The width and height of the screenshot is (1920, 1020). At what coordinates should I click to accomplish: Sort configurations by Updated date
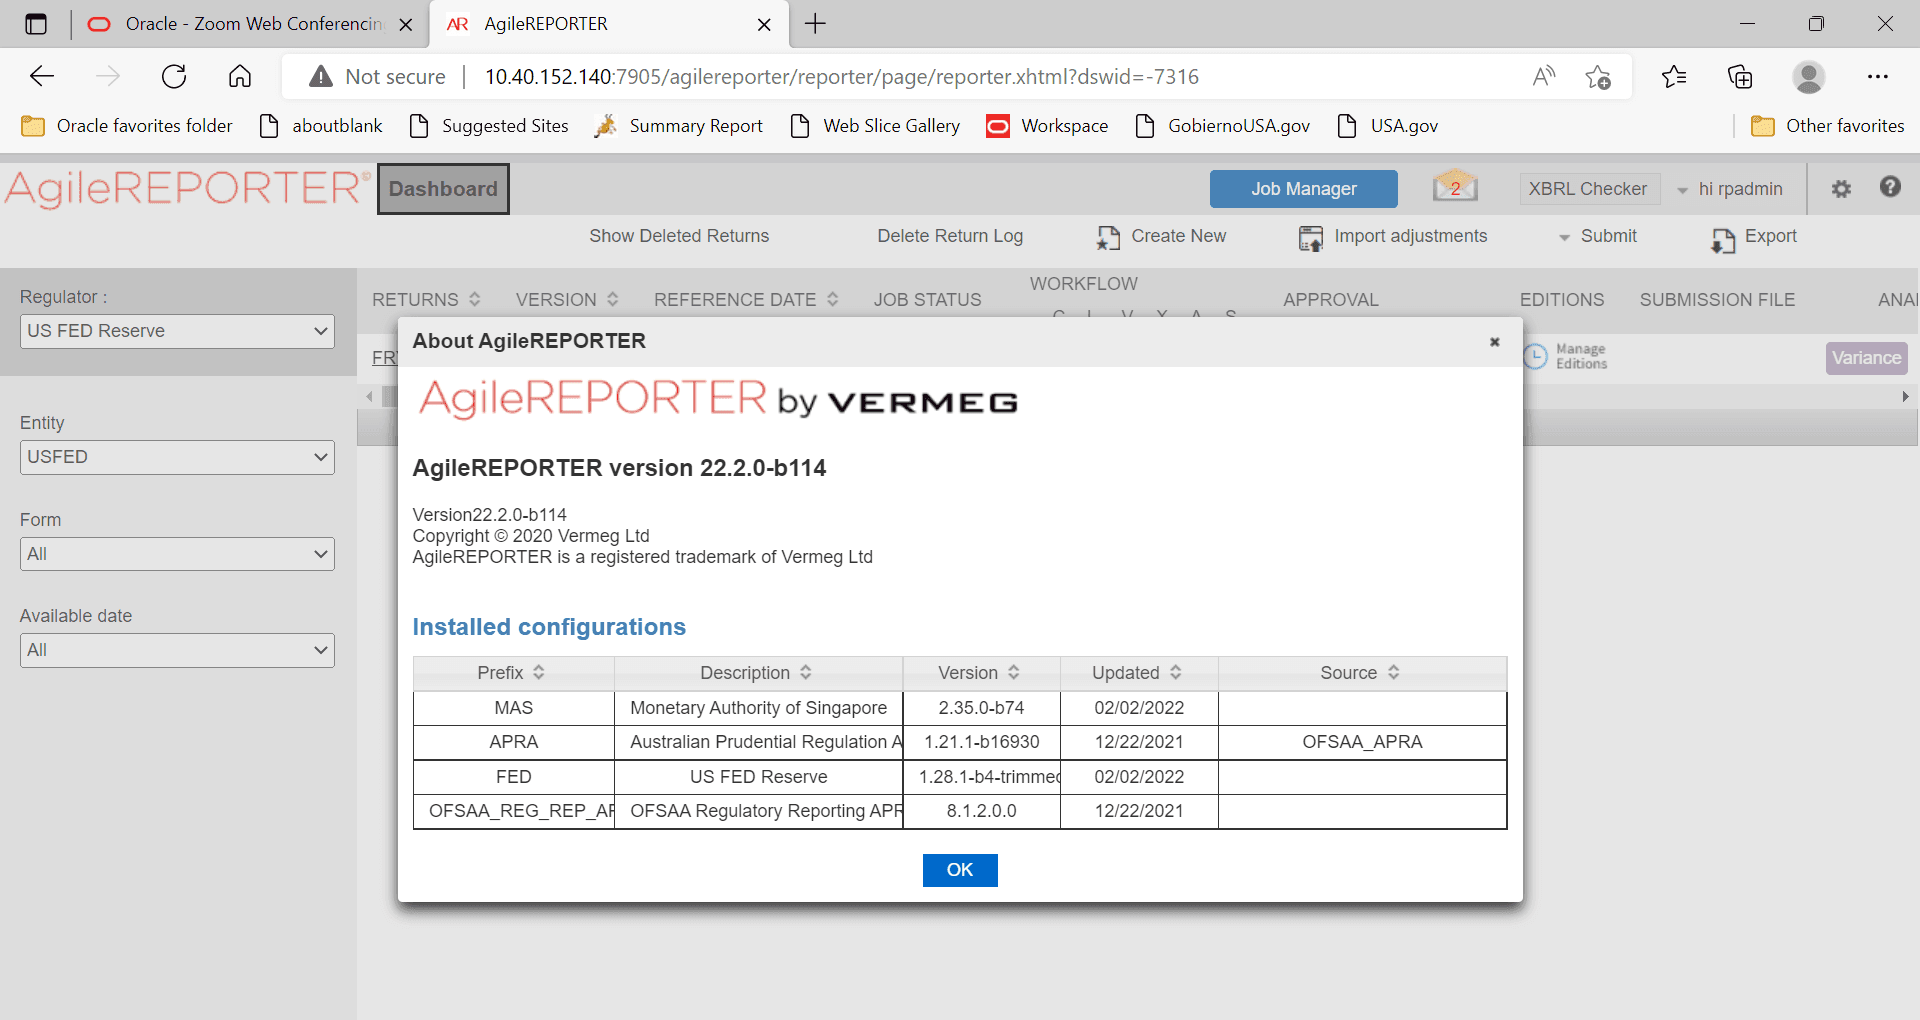pyautogui.click(x=1176, y=672)
